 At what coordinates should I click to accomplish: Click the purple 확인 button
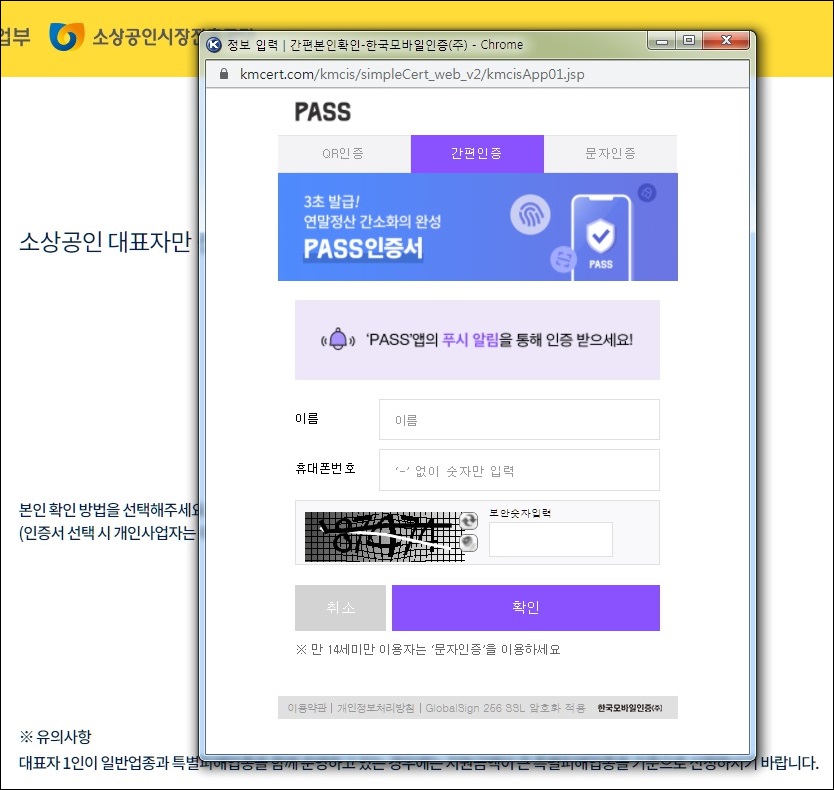(526, 608)
